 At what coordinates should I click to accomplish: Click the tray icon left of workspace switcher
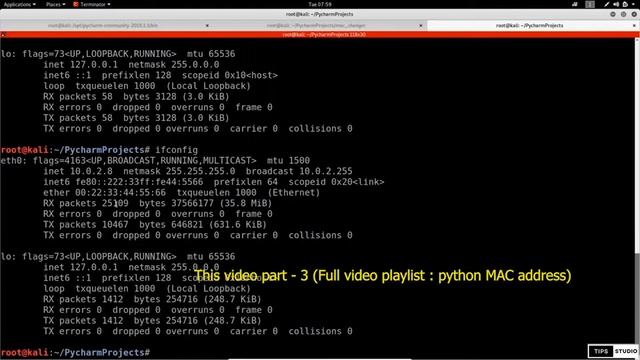point(575,4)
